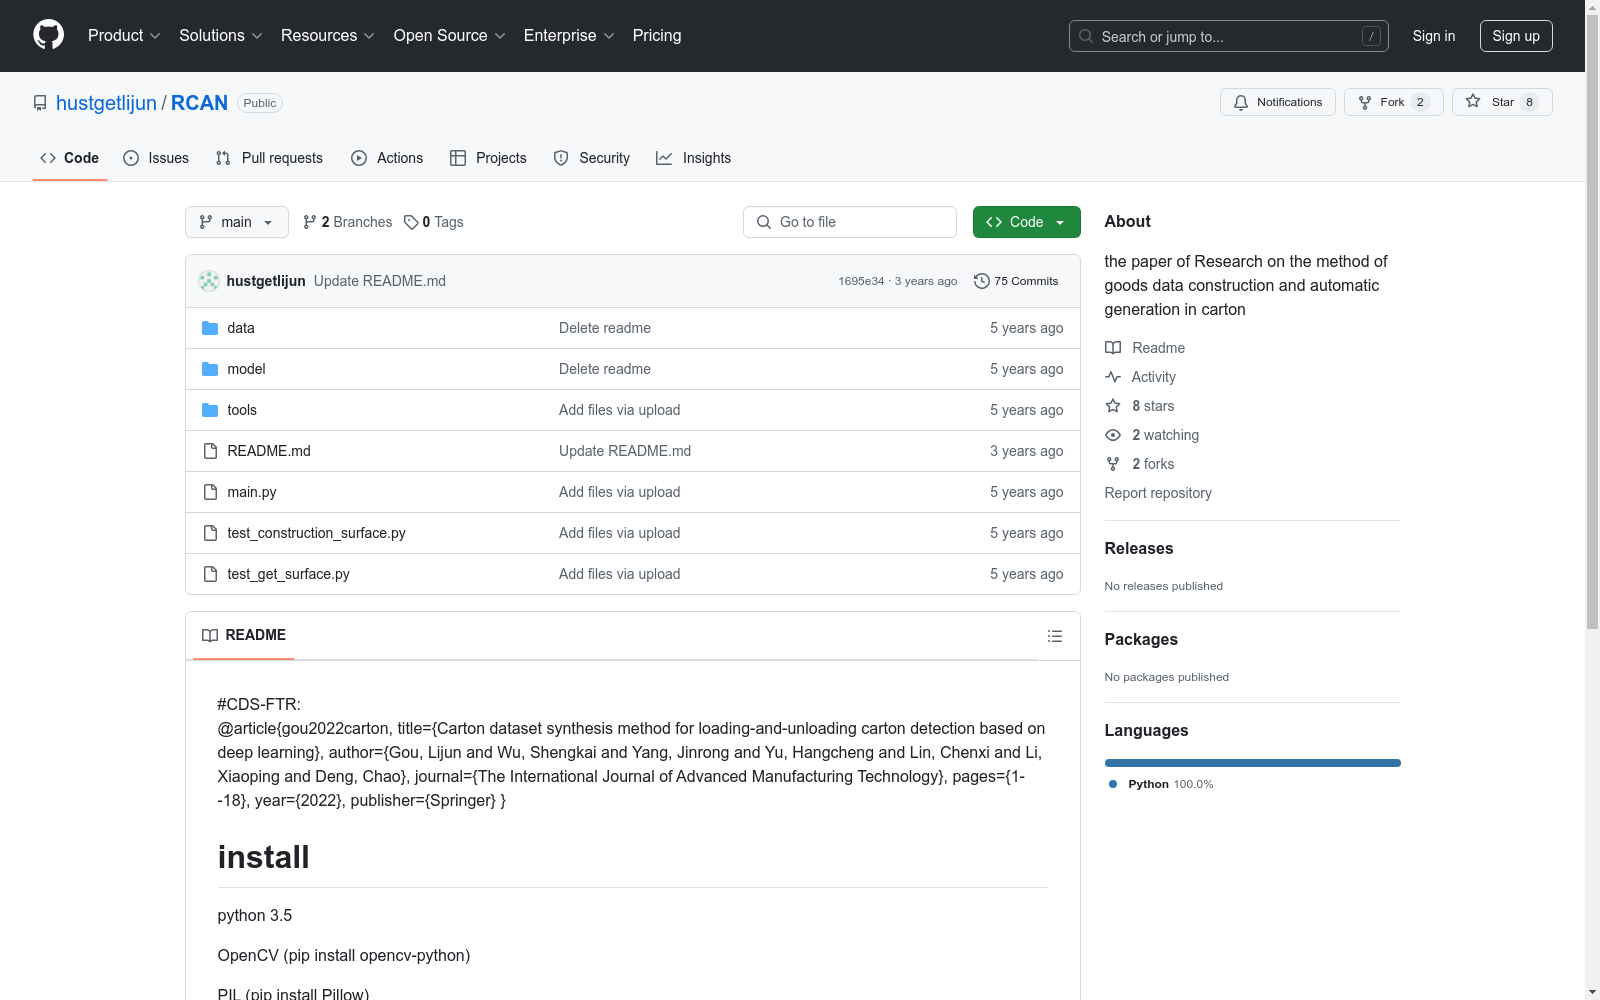This screenshot has height=1000, width=1600.
Task: Click the book icon next to Readme
Action: point(1113,348)
